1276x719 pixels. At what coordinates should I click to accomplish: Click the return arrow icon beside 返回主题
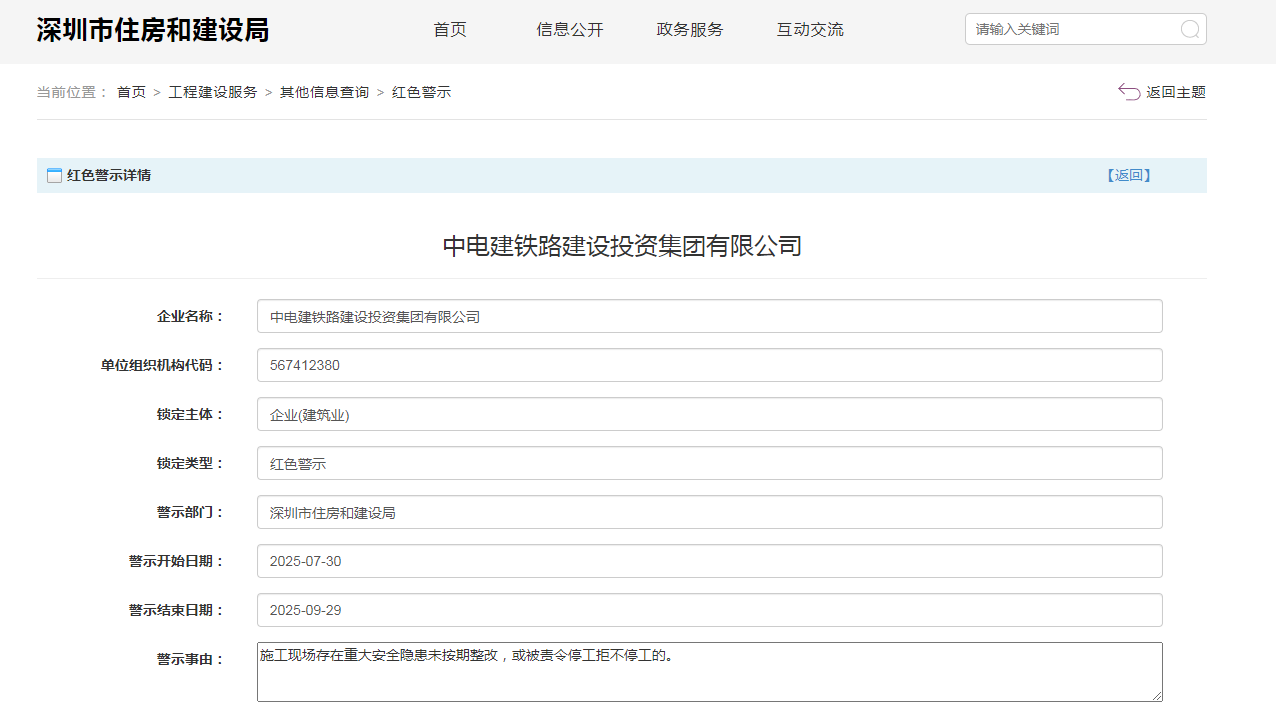pyautogui.click(x=1129, y=92)
